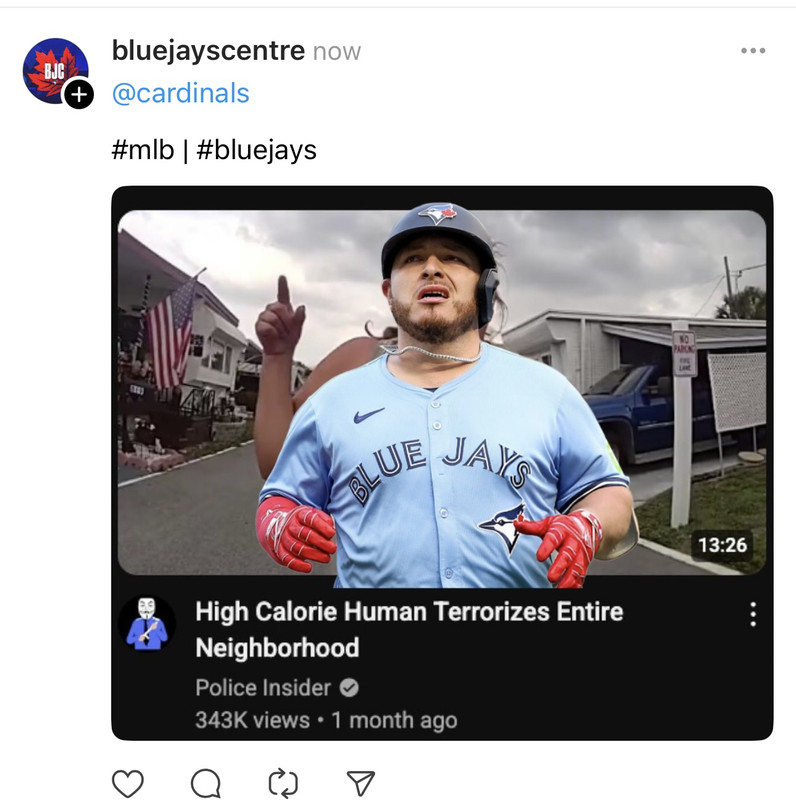Click the 13:26 video duration badge

pyautogui.click(x=722, y=545)
